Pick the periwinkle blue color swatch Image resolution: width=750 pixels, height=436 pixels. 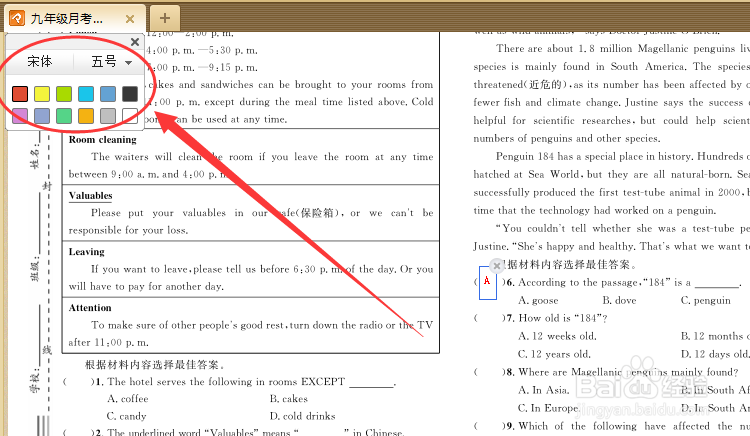[x=42, y=116]
